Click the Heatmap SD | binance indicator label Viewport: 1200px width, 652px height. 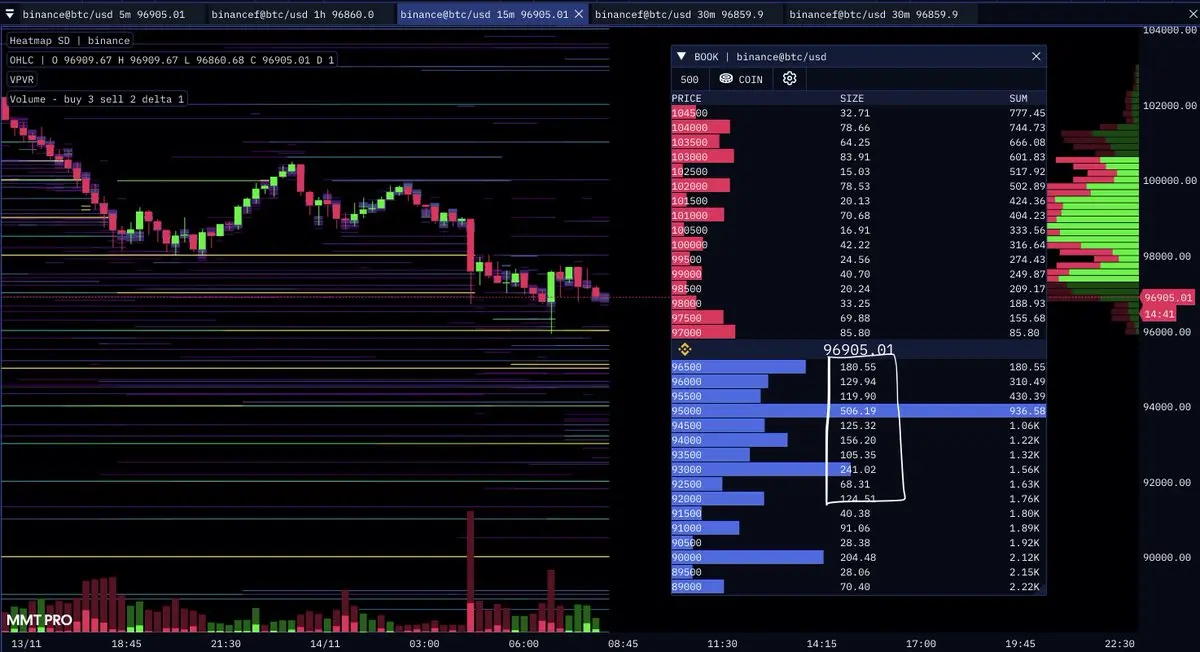pyautogui.click(x=69, y=40)
